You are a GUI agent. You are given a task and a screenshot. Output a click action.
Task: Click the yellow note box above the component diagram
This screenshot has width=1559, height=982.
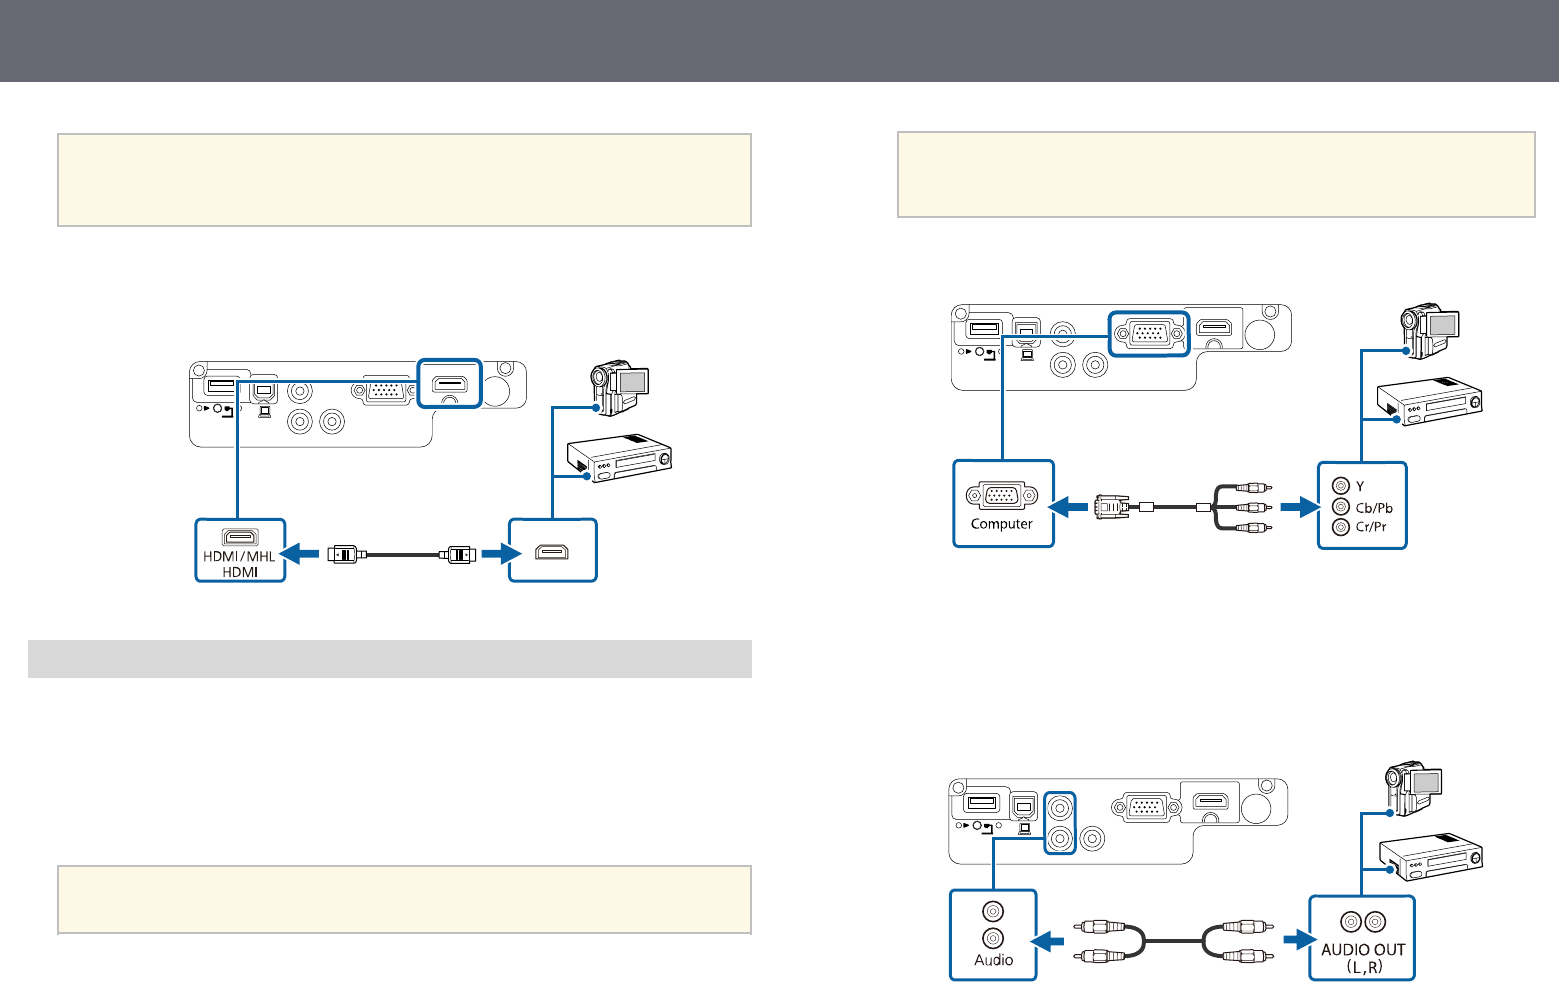click(x=1216, y=174)
